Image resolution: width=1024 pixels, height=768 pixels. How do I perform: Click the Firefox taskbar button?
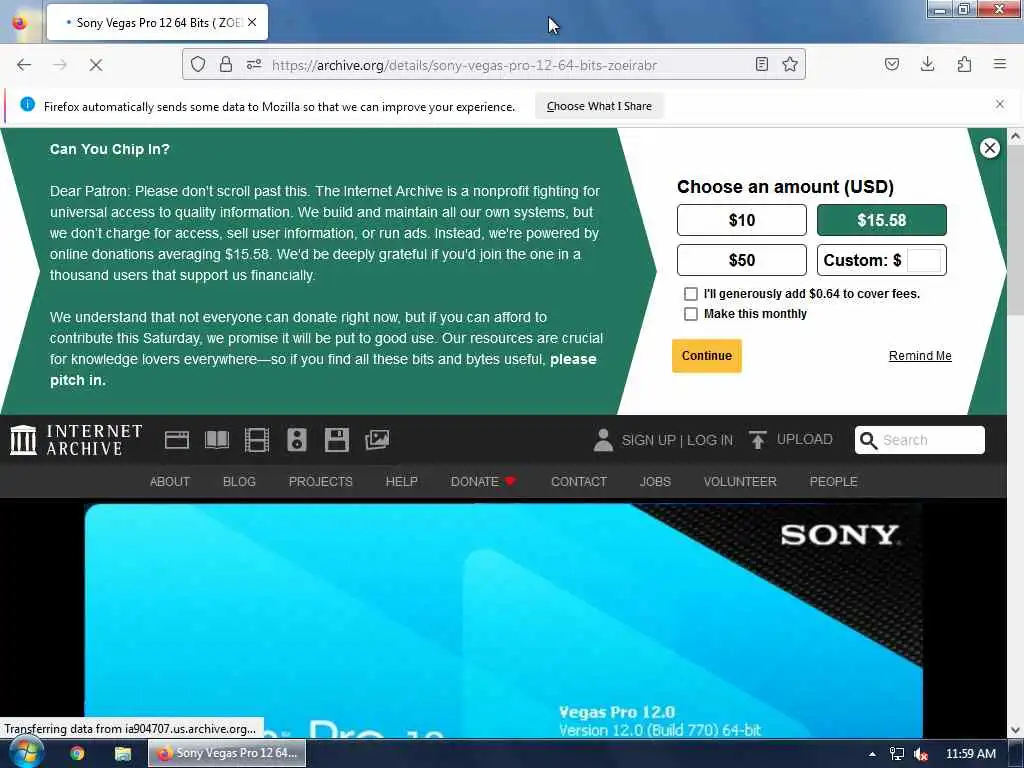[x=227, y=753]
